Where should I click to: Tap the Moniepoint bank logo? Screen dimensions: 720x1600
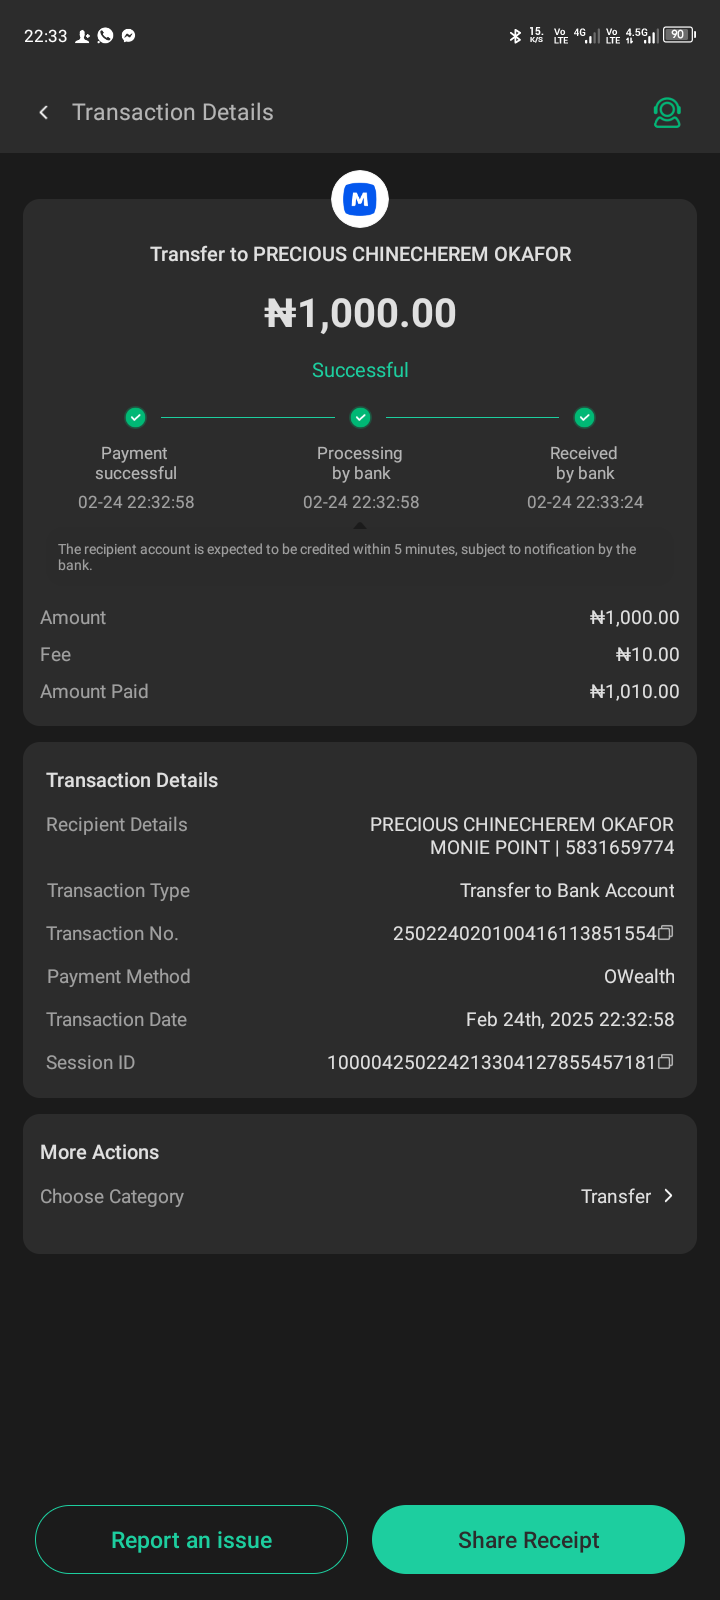(360, 199)
